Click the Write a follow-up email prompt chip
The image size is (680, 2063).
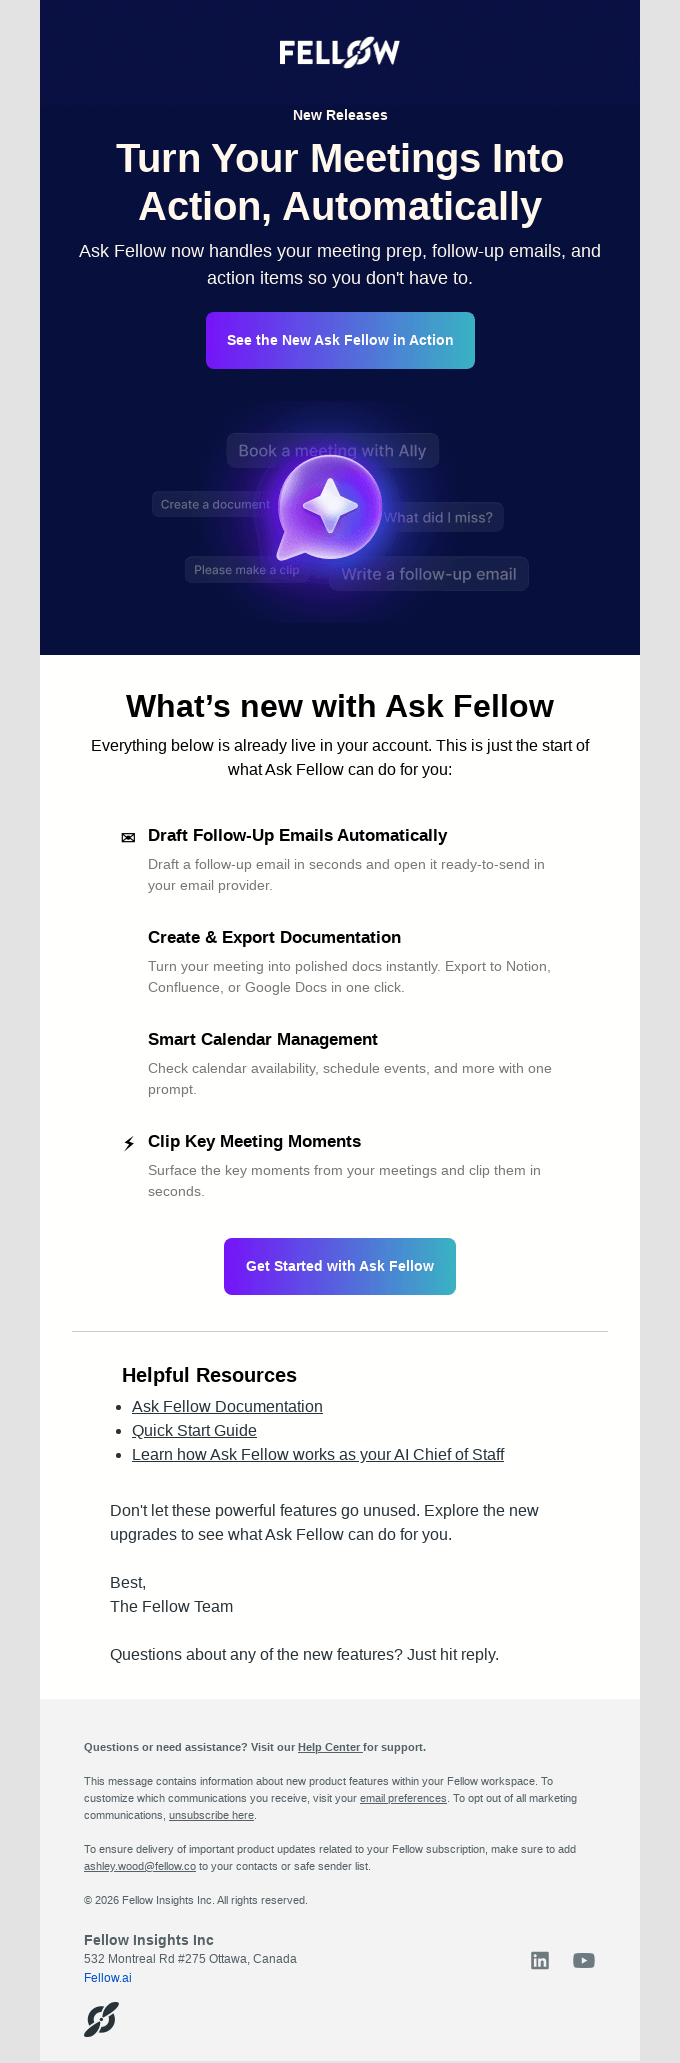[428, 573]
